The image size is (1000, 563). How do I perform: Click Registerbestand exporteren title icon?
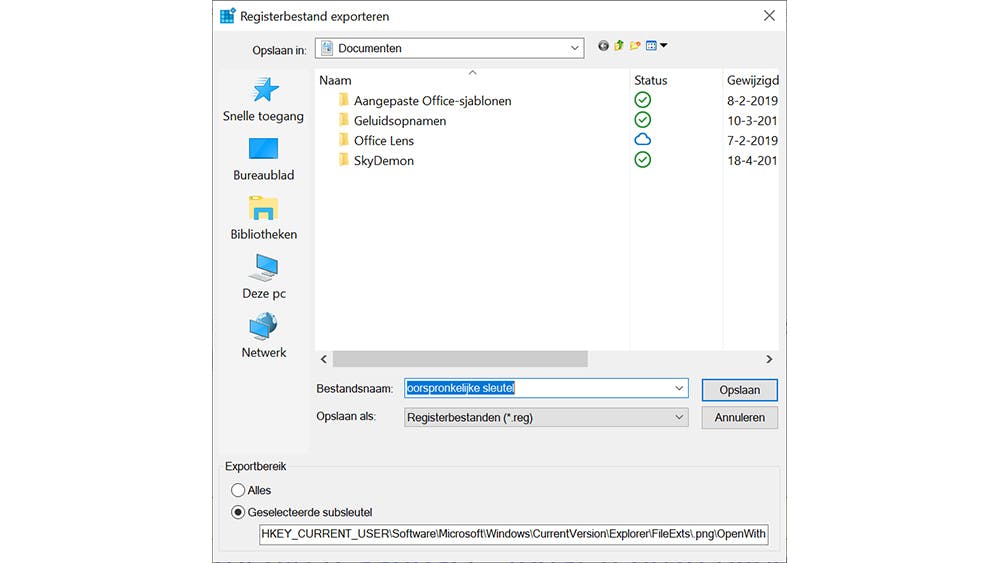228,16
